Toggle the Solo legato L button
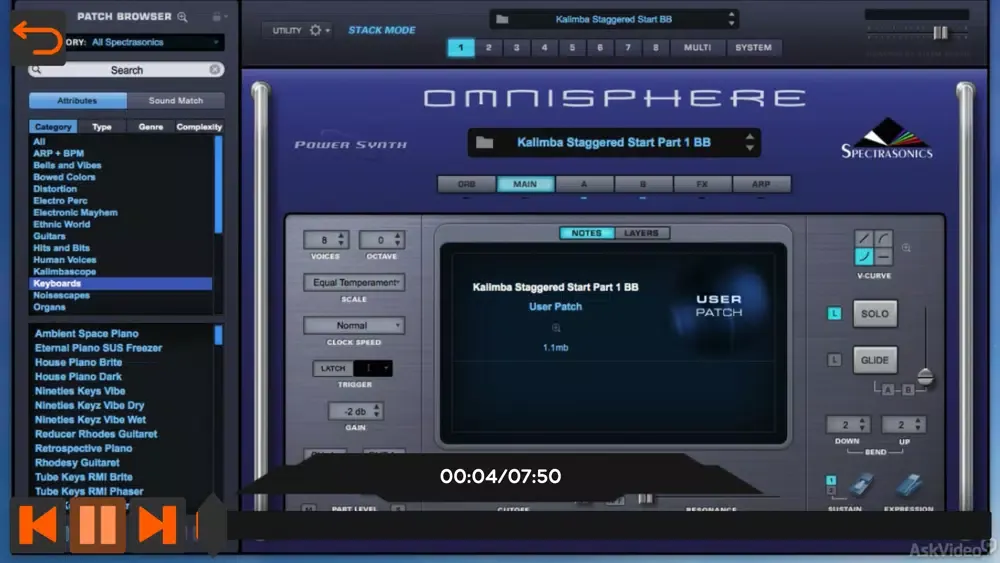The height and width of the screenshot is (563, 1000). (x=834, y=313)
